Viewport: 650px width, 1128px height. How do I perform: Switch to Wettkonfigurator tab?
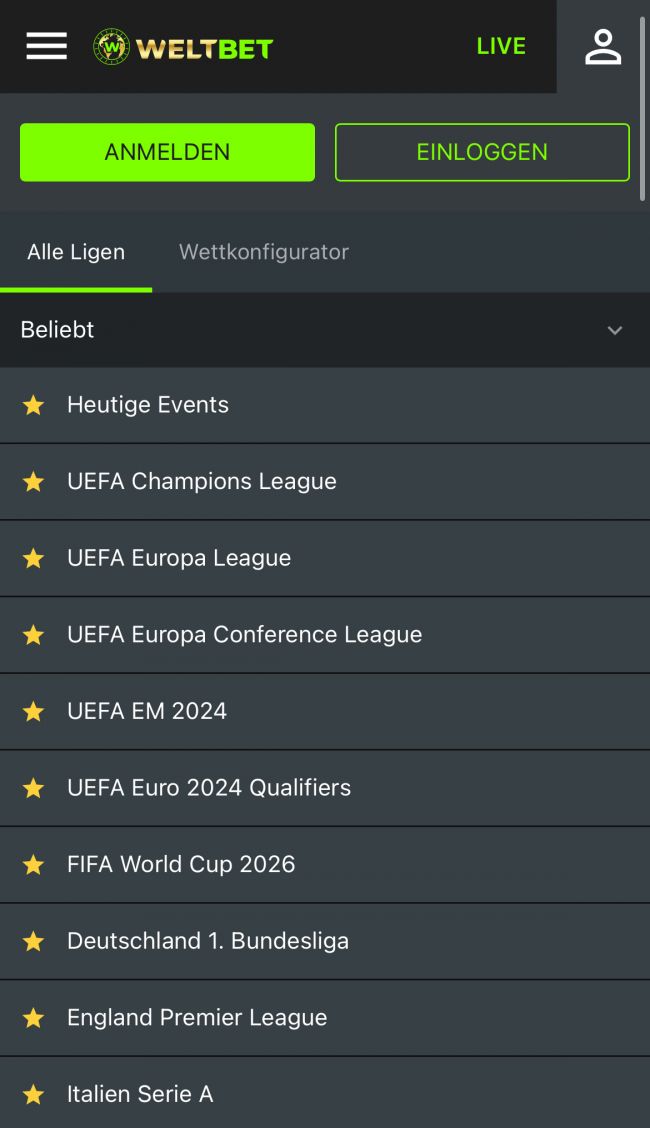point(264,252)
